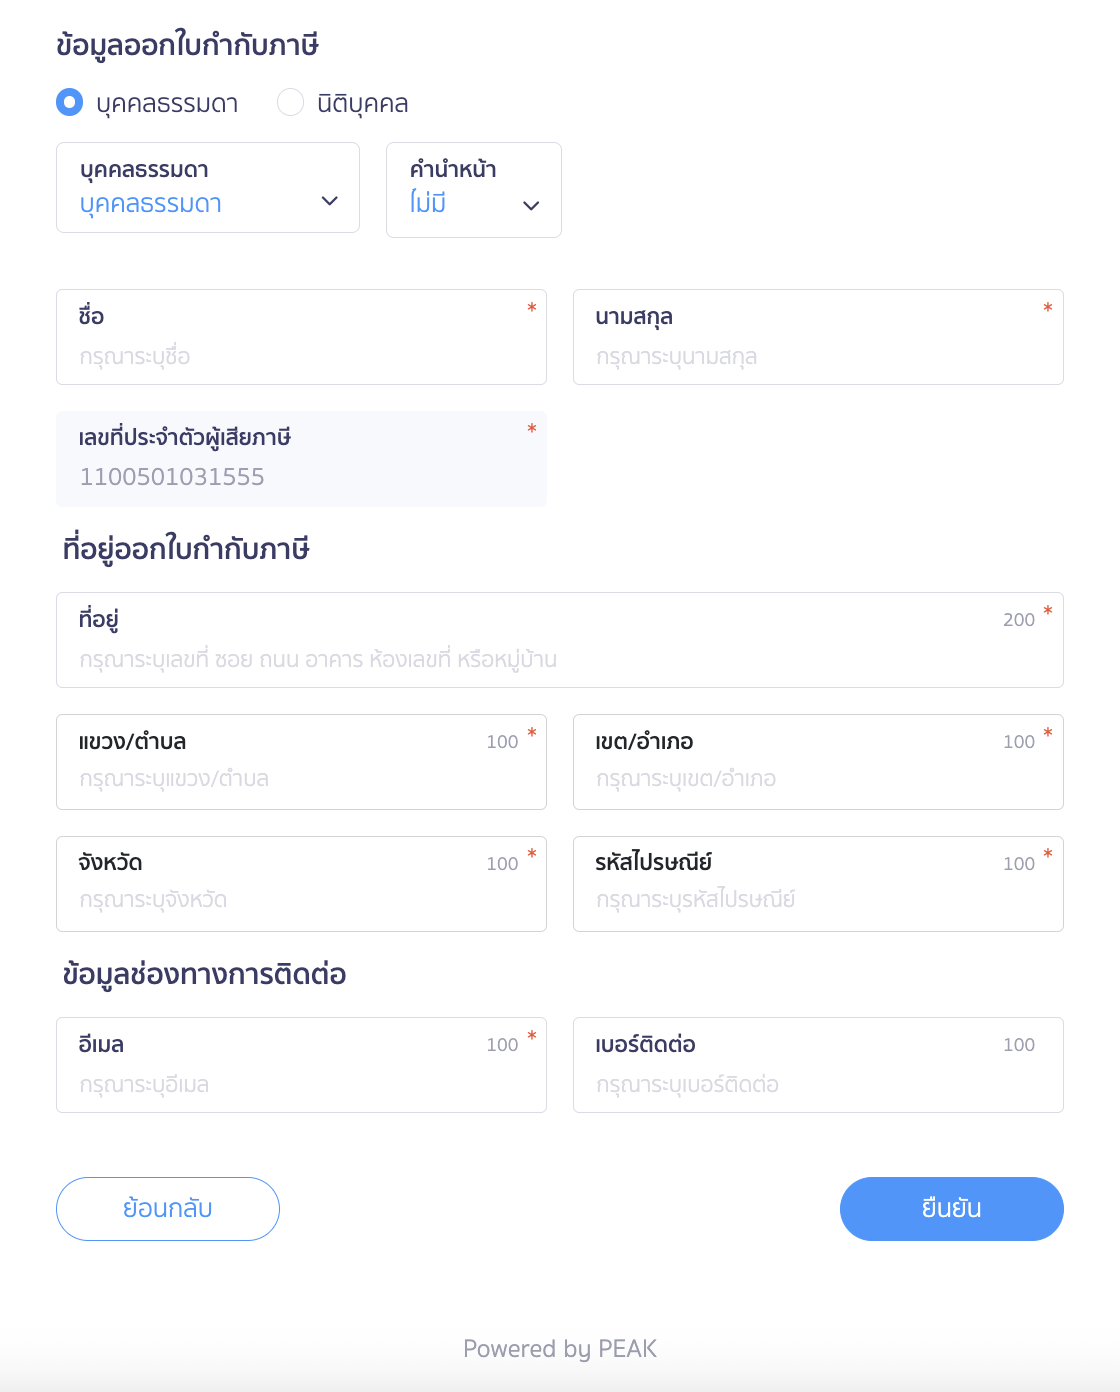The width and height of the screenshot is (1120, 1392).
Task: Click the ยืนยัน confirm button
Action: pos(951,1208)
